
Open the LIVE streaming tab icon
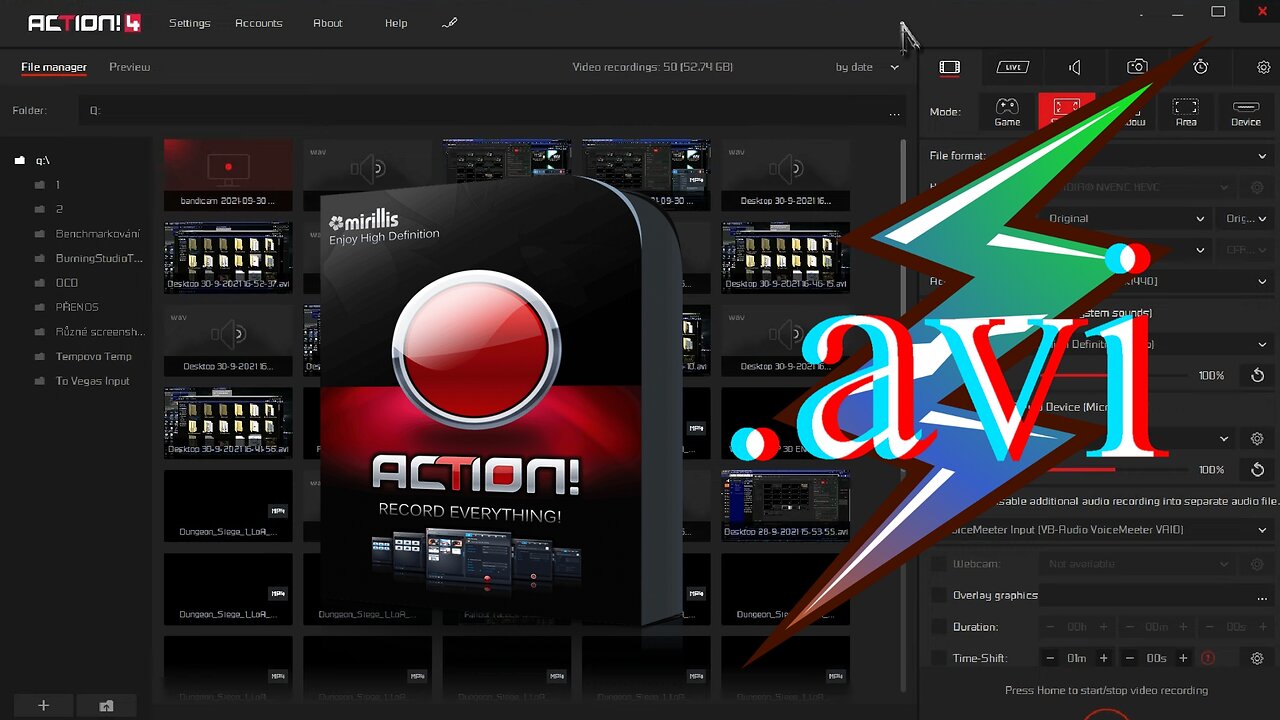point(1012,67)
